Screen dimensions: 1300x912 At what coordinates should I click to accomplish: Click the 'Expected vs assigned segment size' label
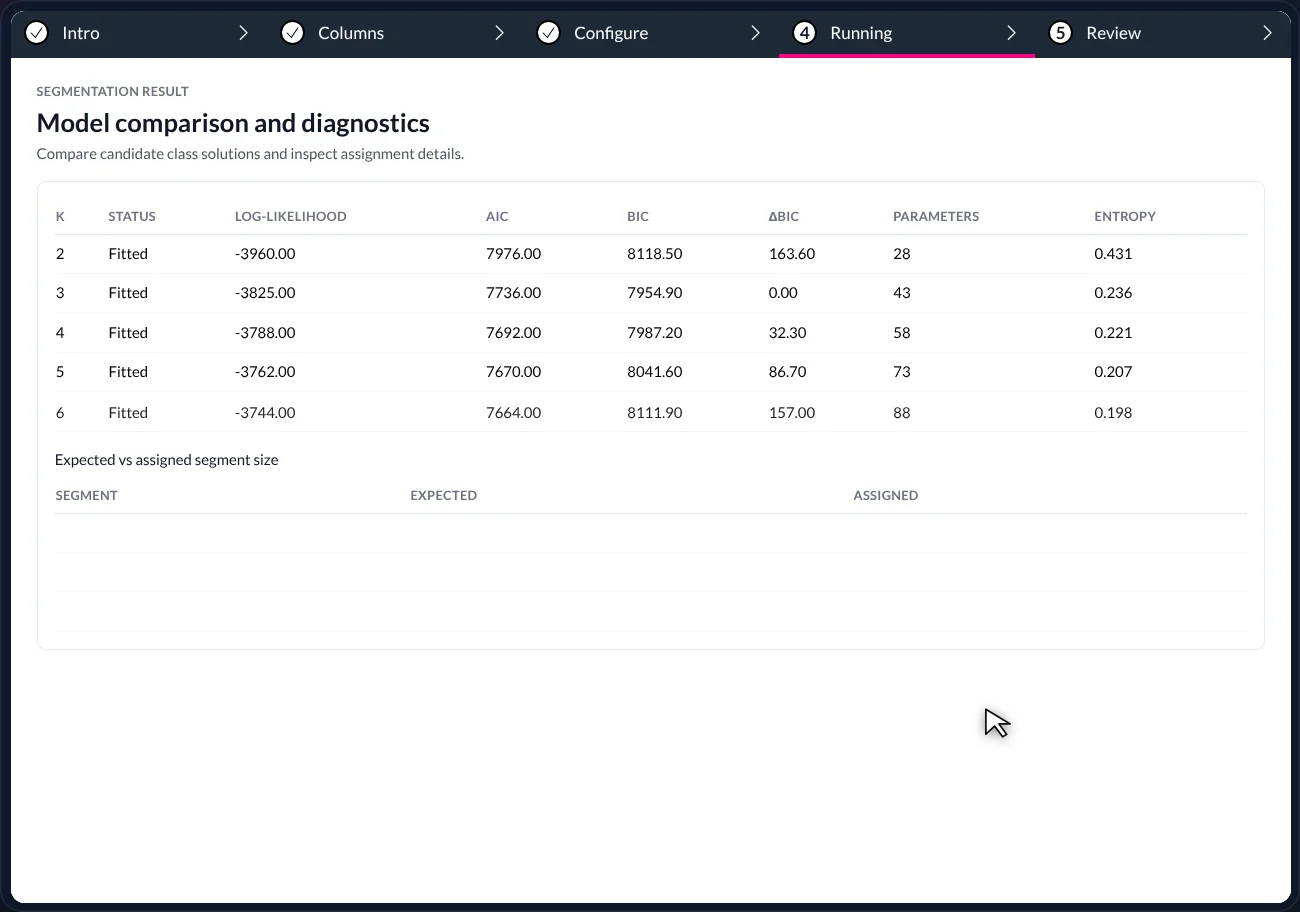[x=167, y=460]
